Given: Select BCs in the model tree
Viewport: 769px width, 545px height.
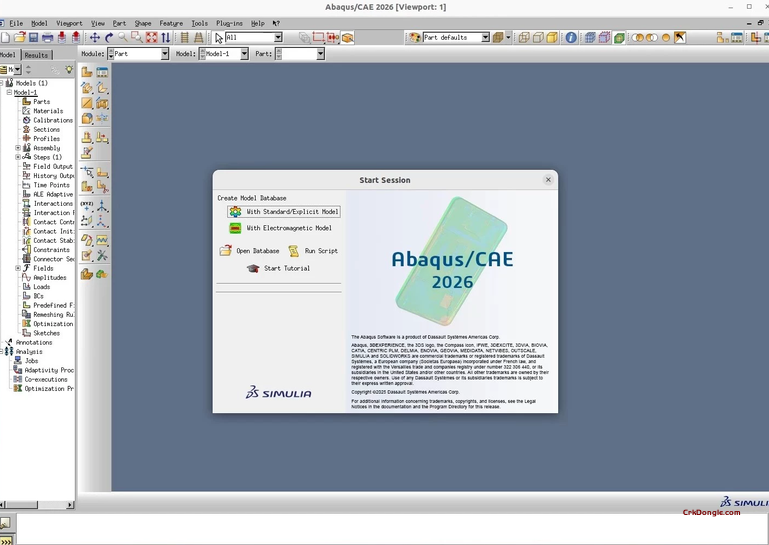Looking at the screenshot, I should point(38,296).
